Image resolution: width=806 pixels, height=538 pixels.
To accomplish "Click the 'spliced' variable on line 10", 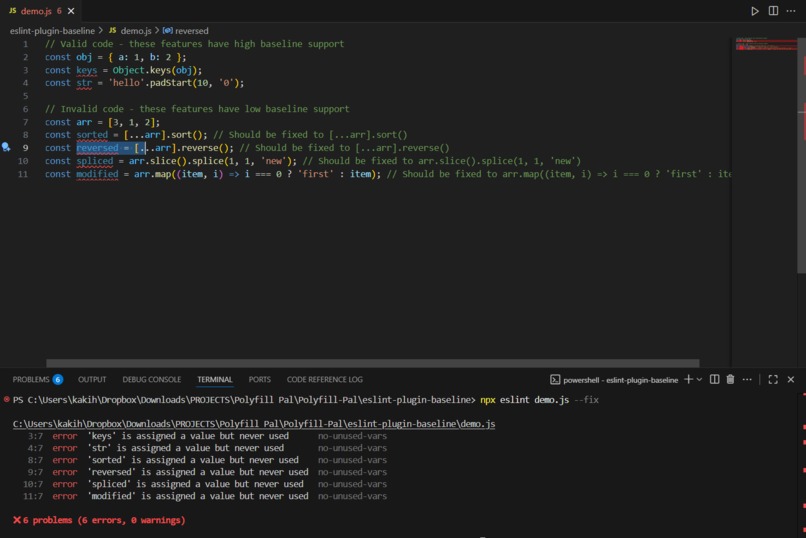I will coord(95,161).
